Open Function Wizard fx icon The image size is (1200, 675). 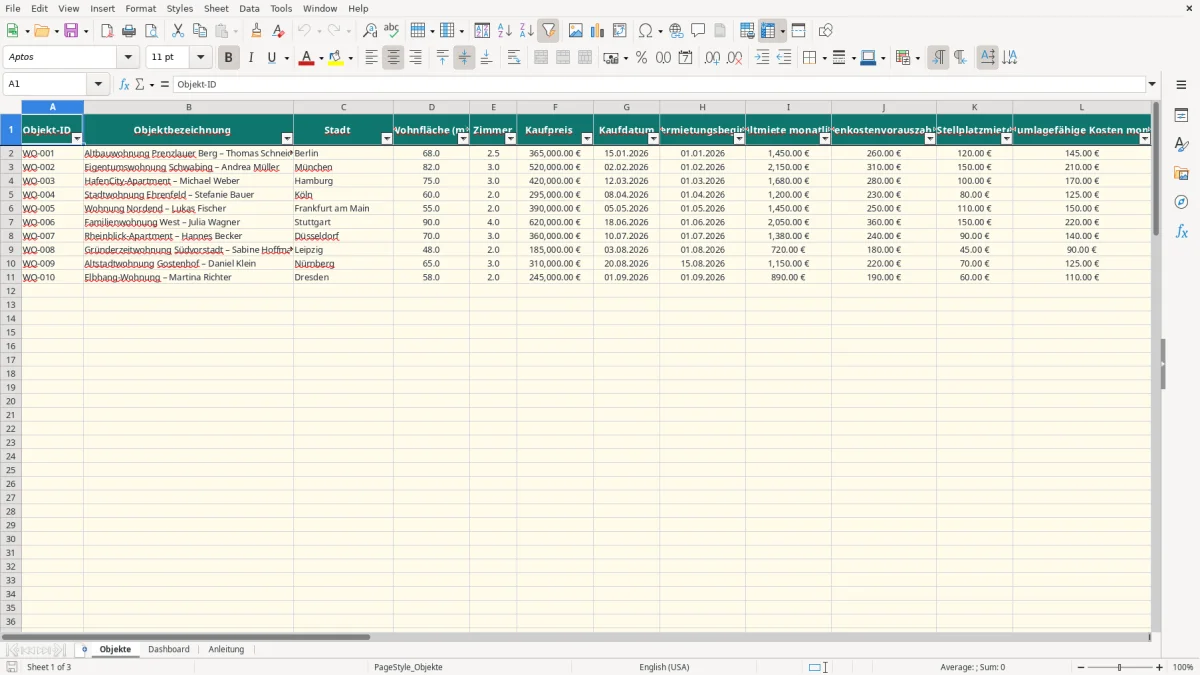coord(124,85)
